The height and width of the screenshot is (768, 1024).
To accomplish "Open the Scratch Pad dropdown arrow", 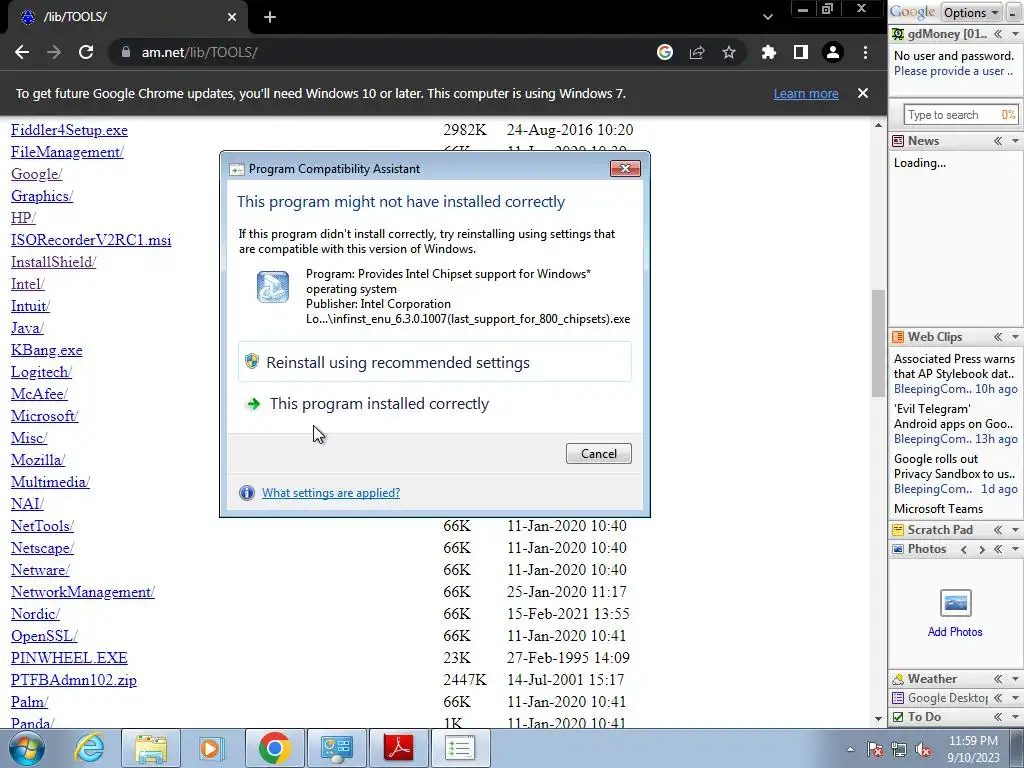I will pos(1016,530).
